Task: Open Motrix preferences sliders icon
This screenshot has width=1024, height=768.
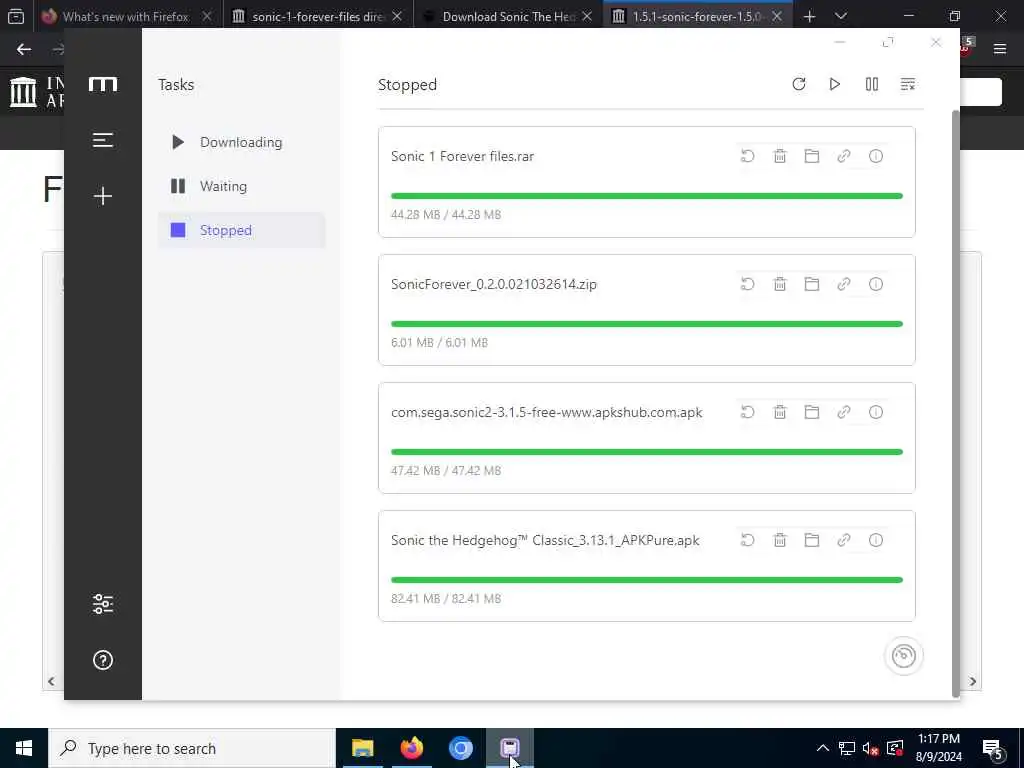Action: pos(103,603)
